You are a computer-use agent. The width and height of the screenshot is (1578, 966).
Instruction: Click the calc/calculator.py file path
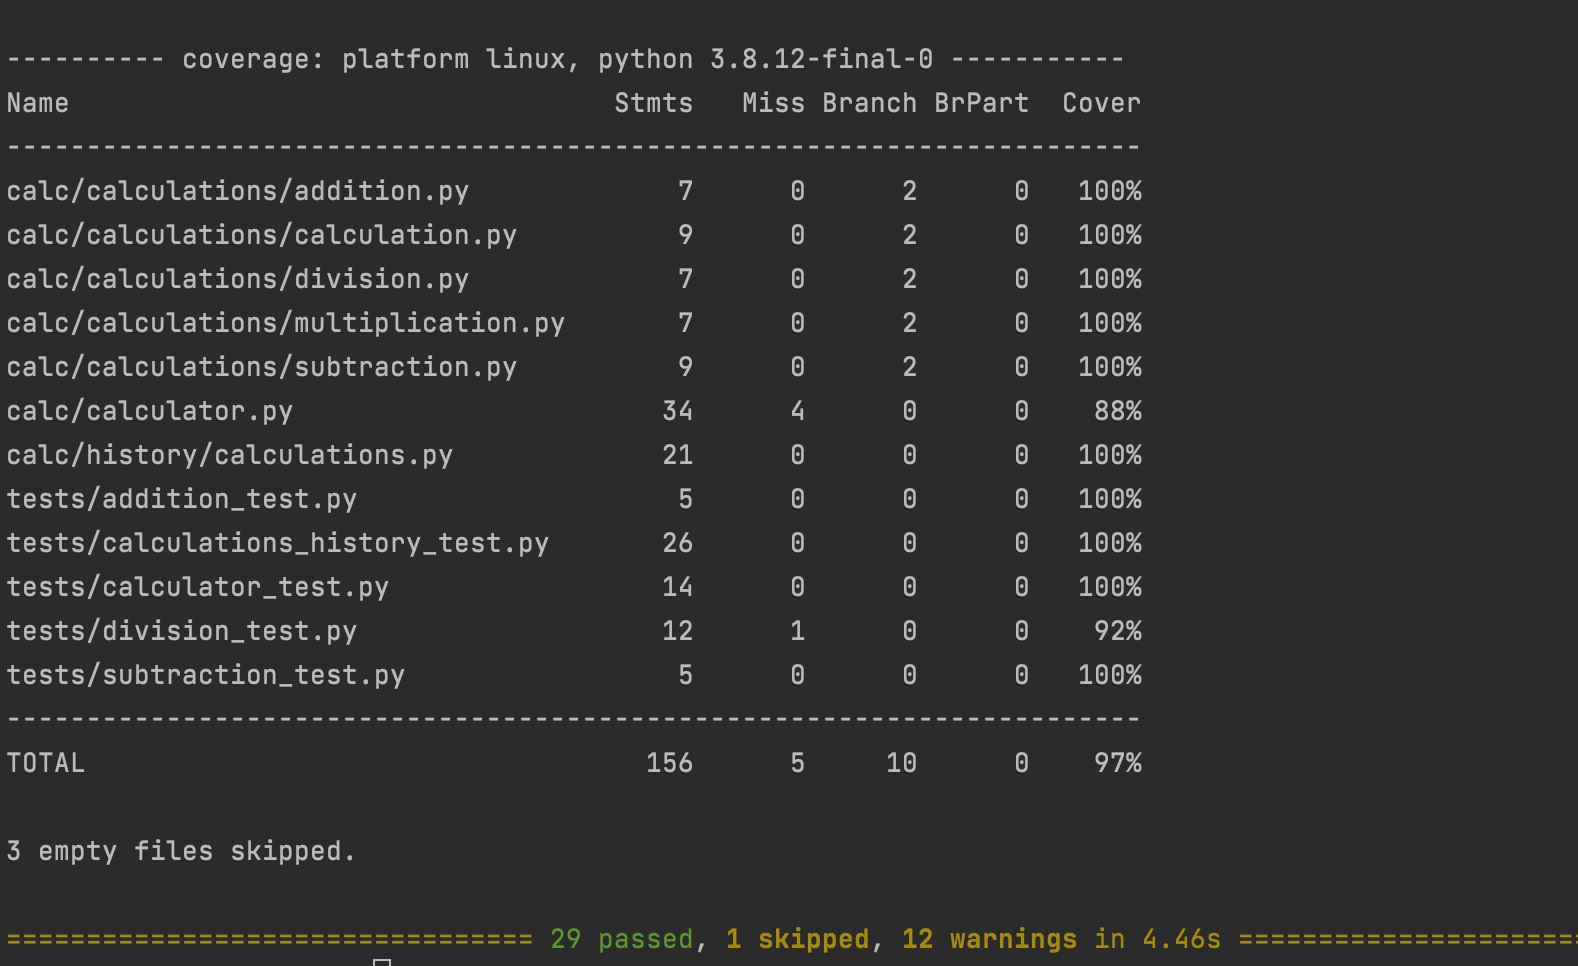pos(150,410)
